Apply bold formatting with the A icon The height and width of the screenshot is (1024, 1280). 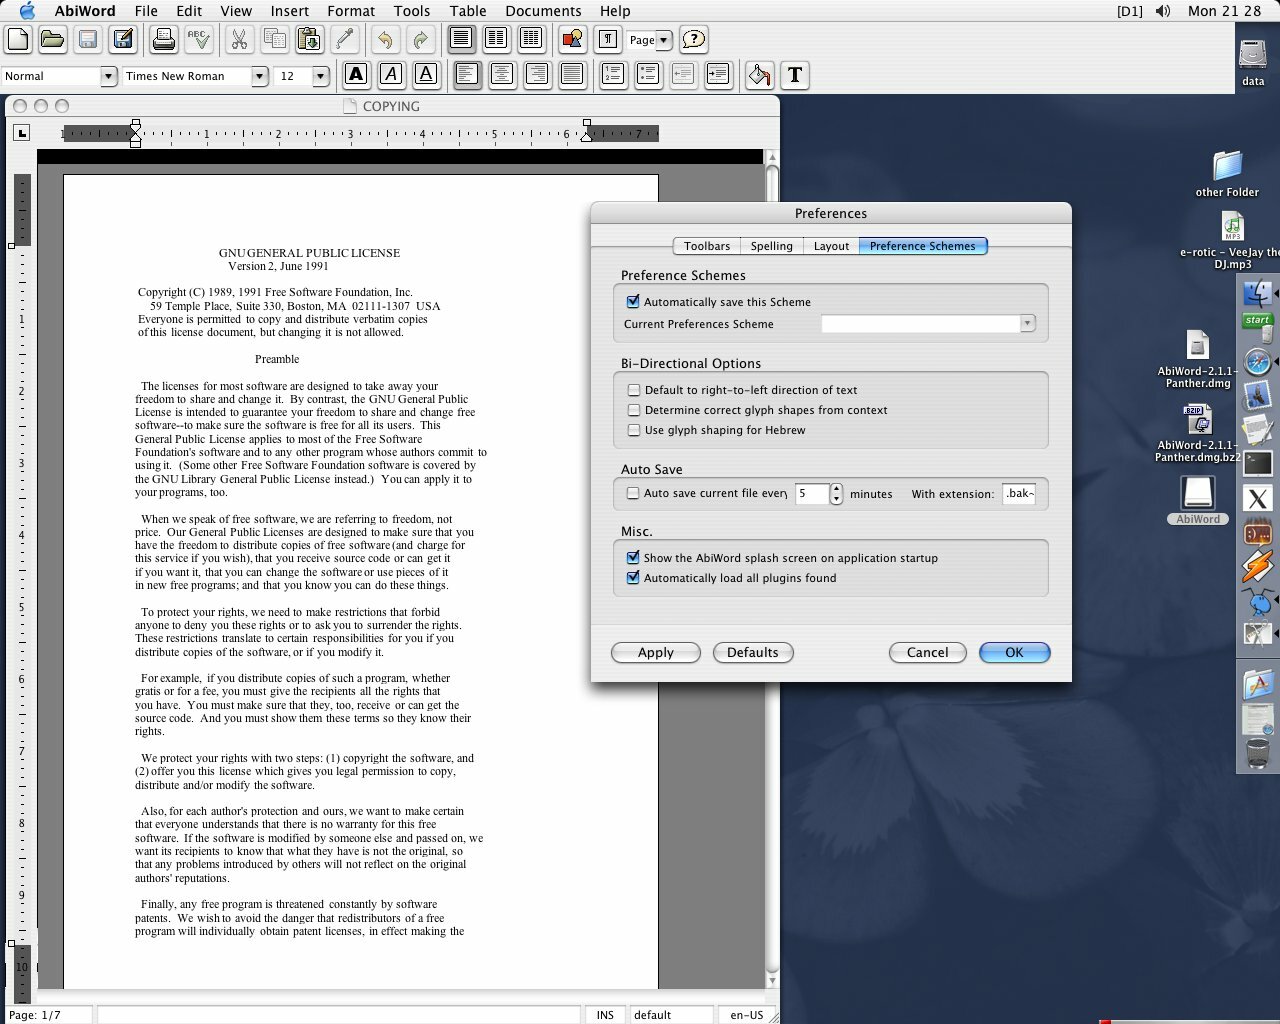pyautogui.click(x=356, y=75)
